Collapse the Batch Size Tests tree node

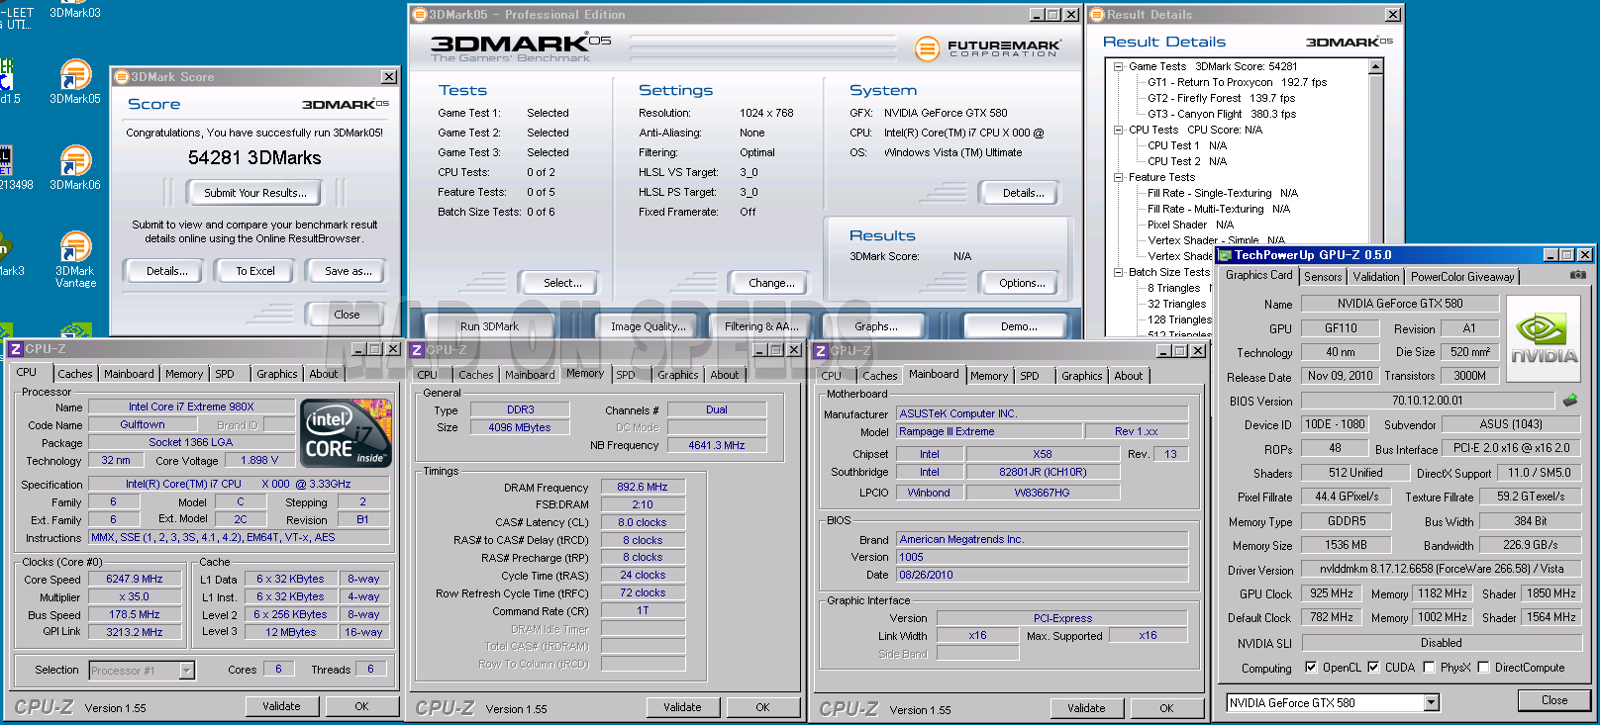coord(1118,272)
